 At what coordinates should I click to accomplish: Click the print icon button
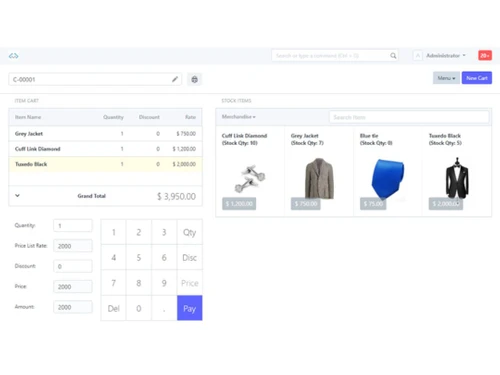point(195,79)
